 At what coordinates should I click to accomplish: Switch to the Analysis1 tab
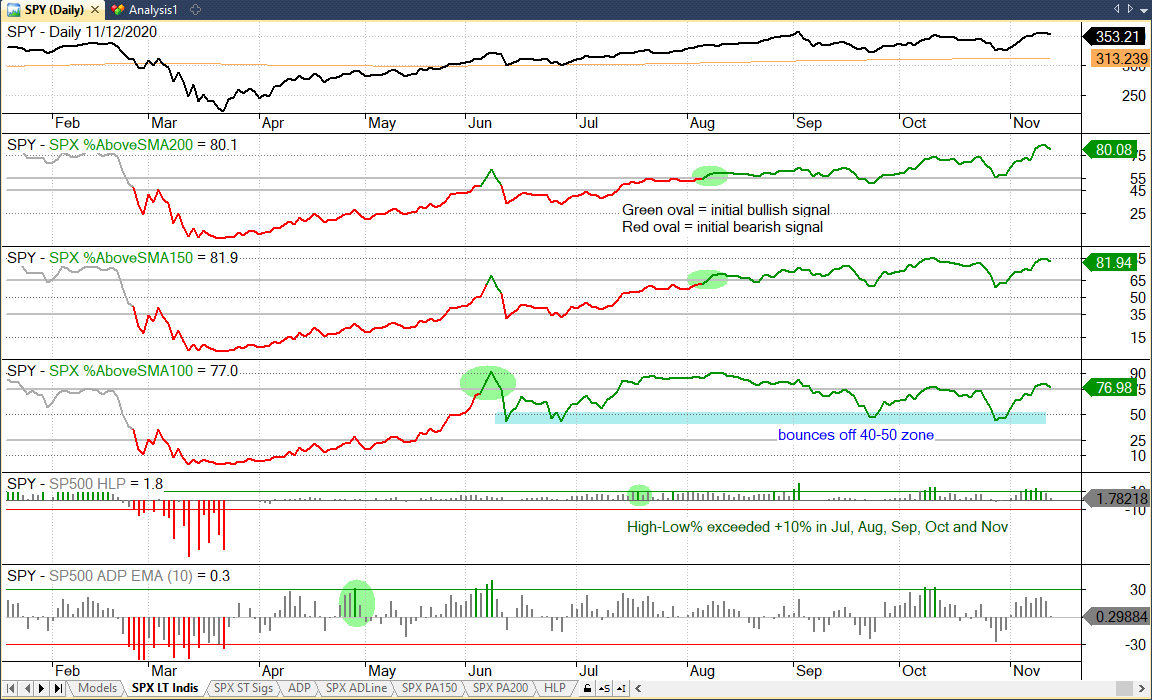[x=145, y=10]
